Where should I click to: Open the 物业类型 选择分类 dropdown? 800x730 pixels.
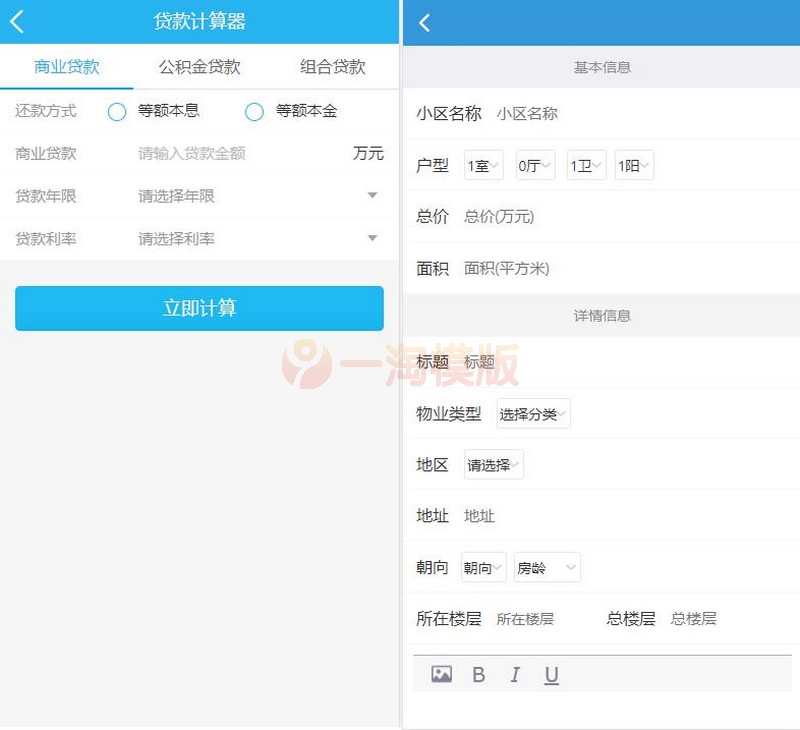534,412
